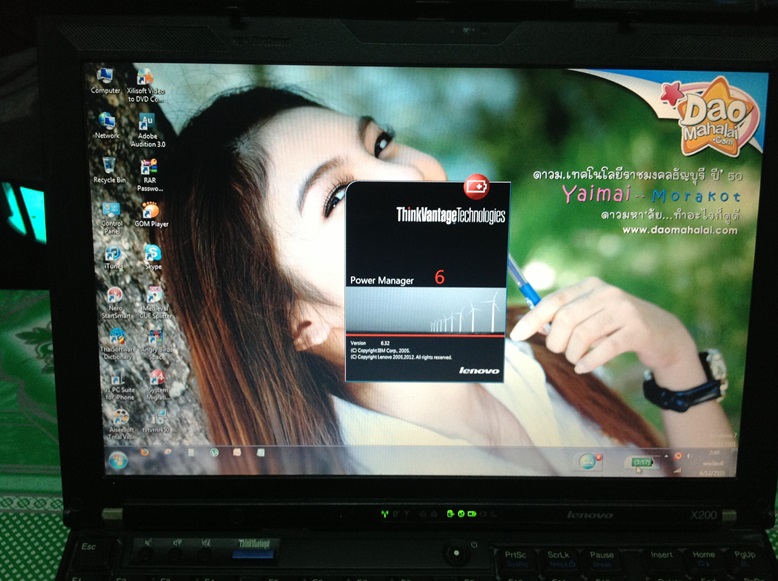Click the green battery gauge in the taskbar
The width and height of the screenshot is (778, 581).
pyautogui.click(x=643, y=462)
